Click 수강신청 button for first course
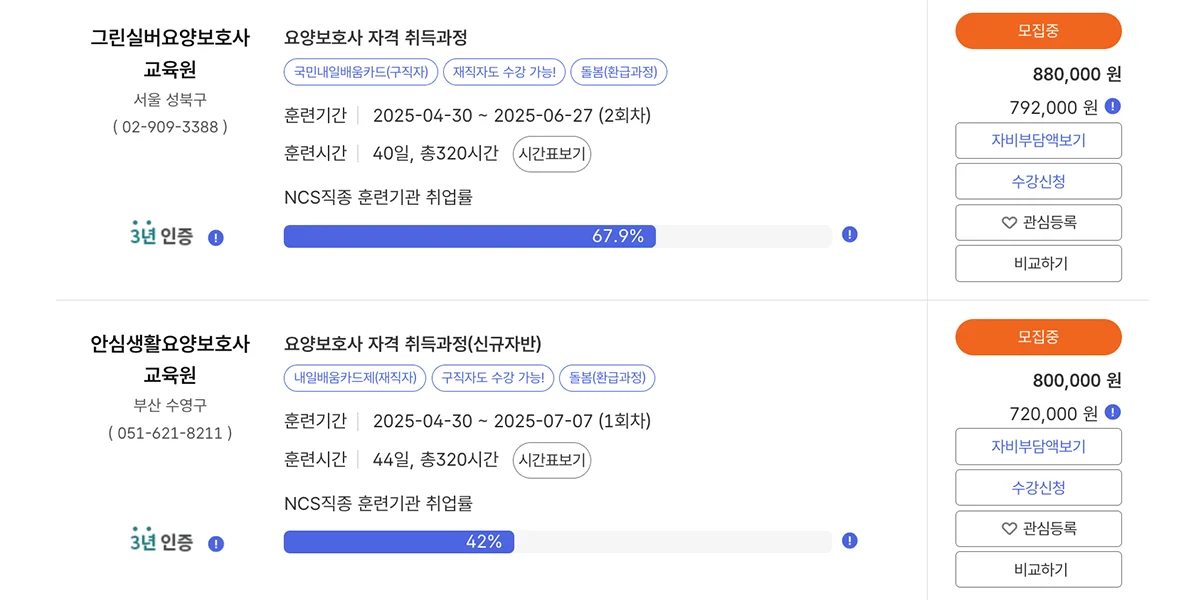Screen dimensions: 1200x600 [x=1038, y=181]
